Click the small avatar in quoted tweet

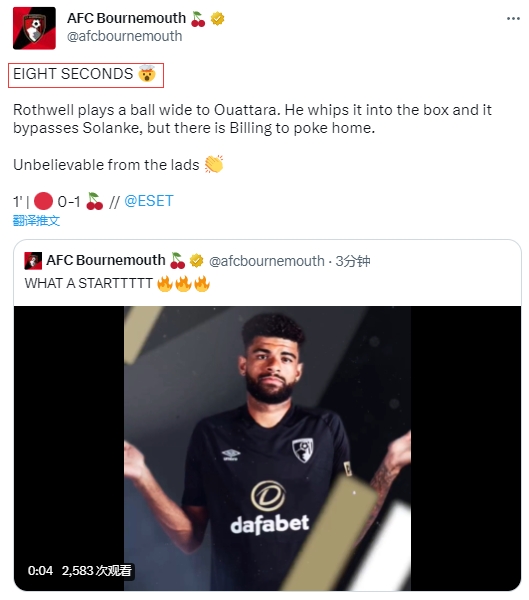[33, 261]
